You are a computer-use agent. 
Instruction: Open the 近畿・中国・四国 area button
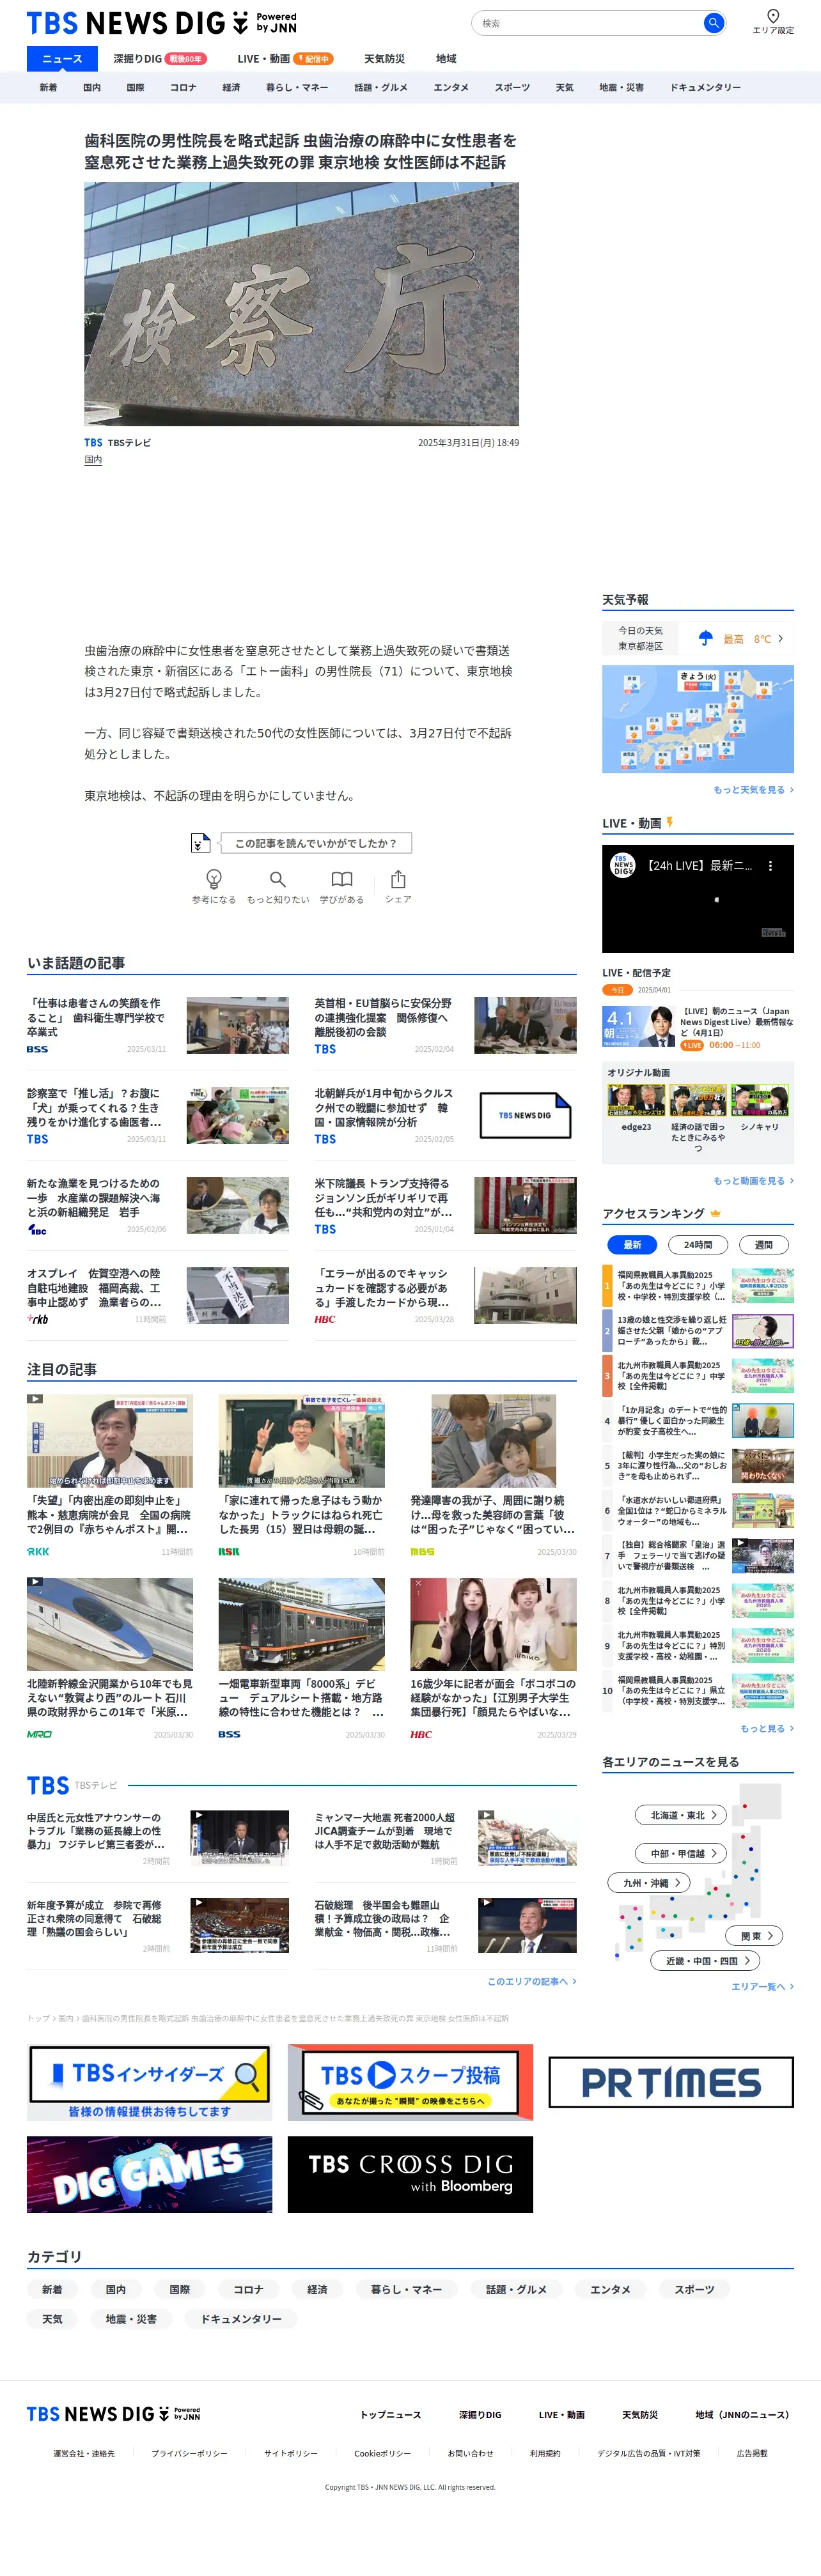click(x=704, y=1960)
